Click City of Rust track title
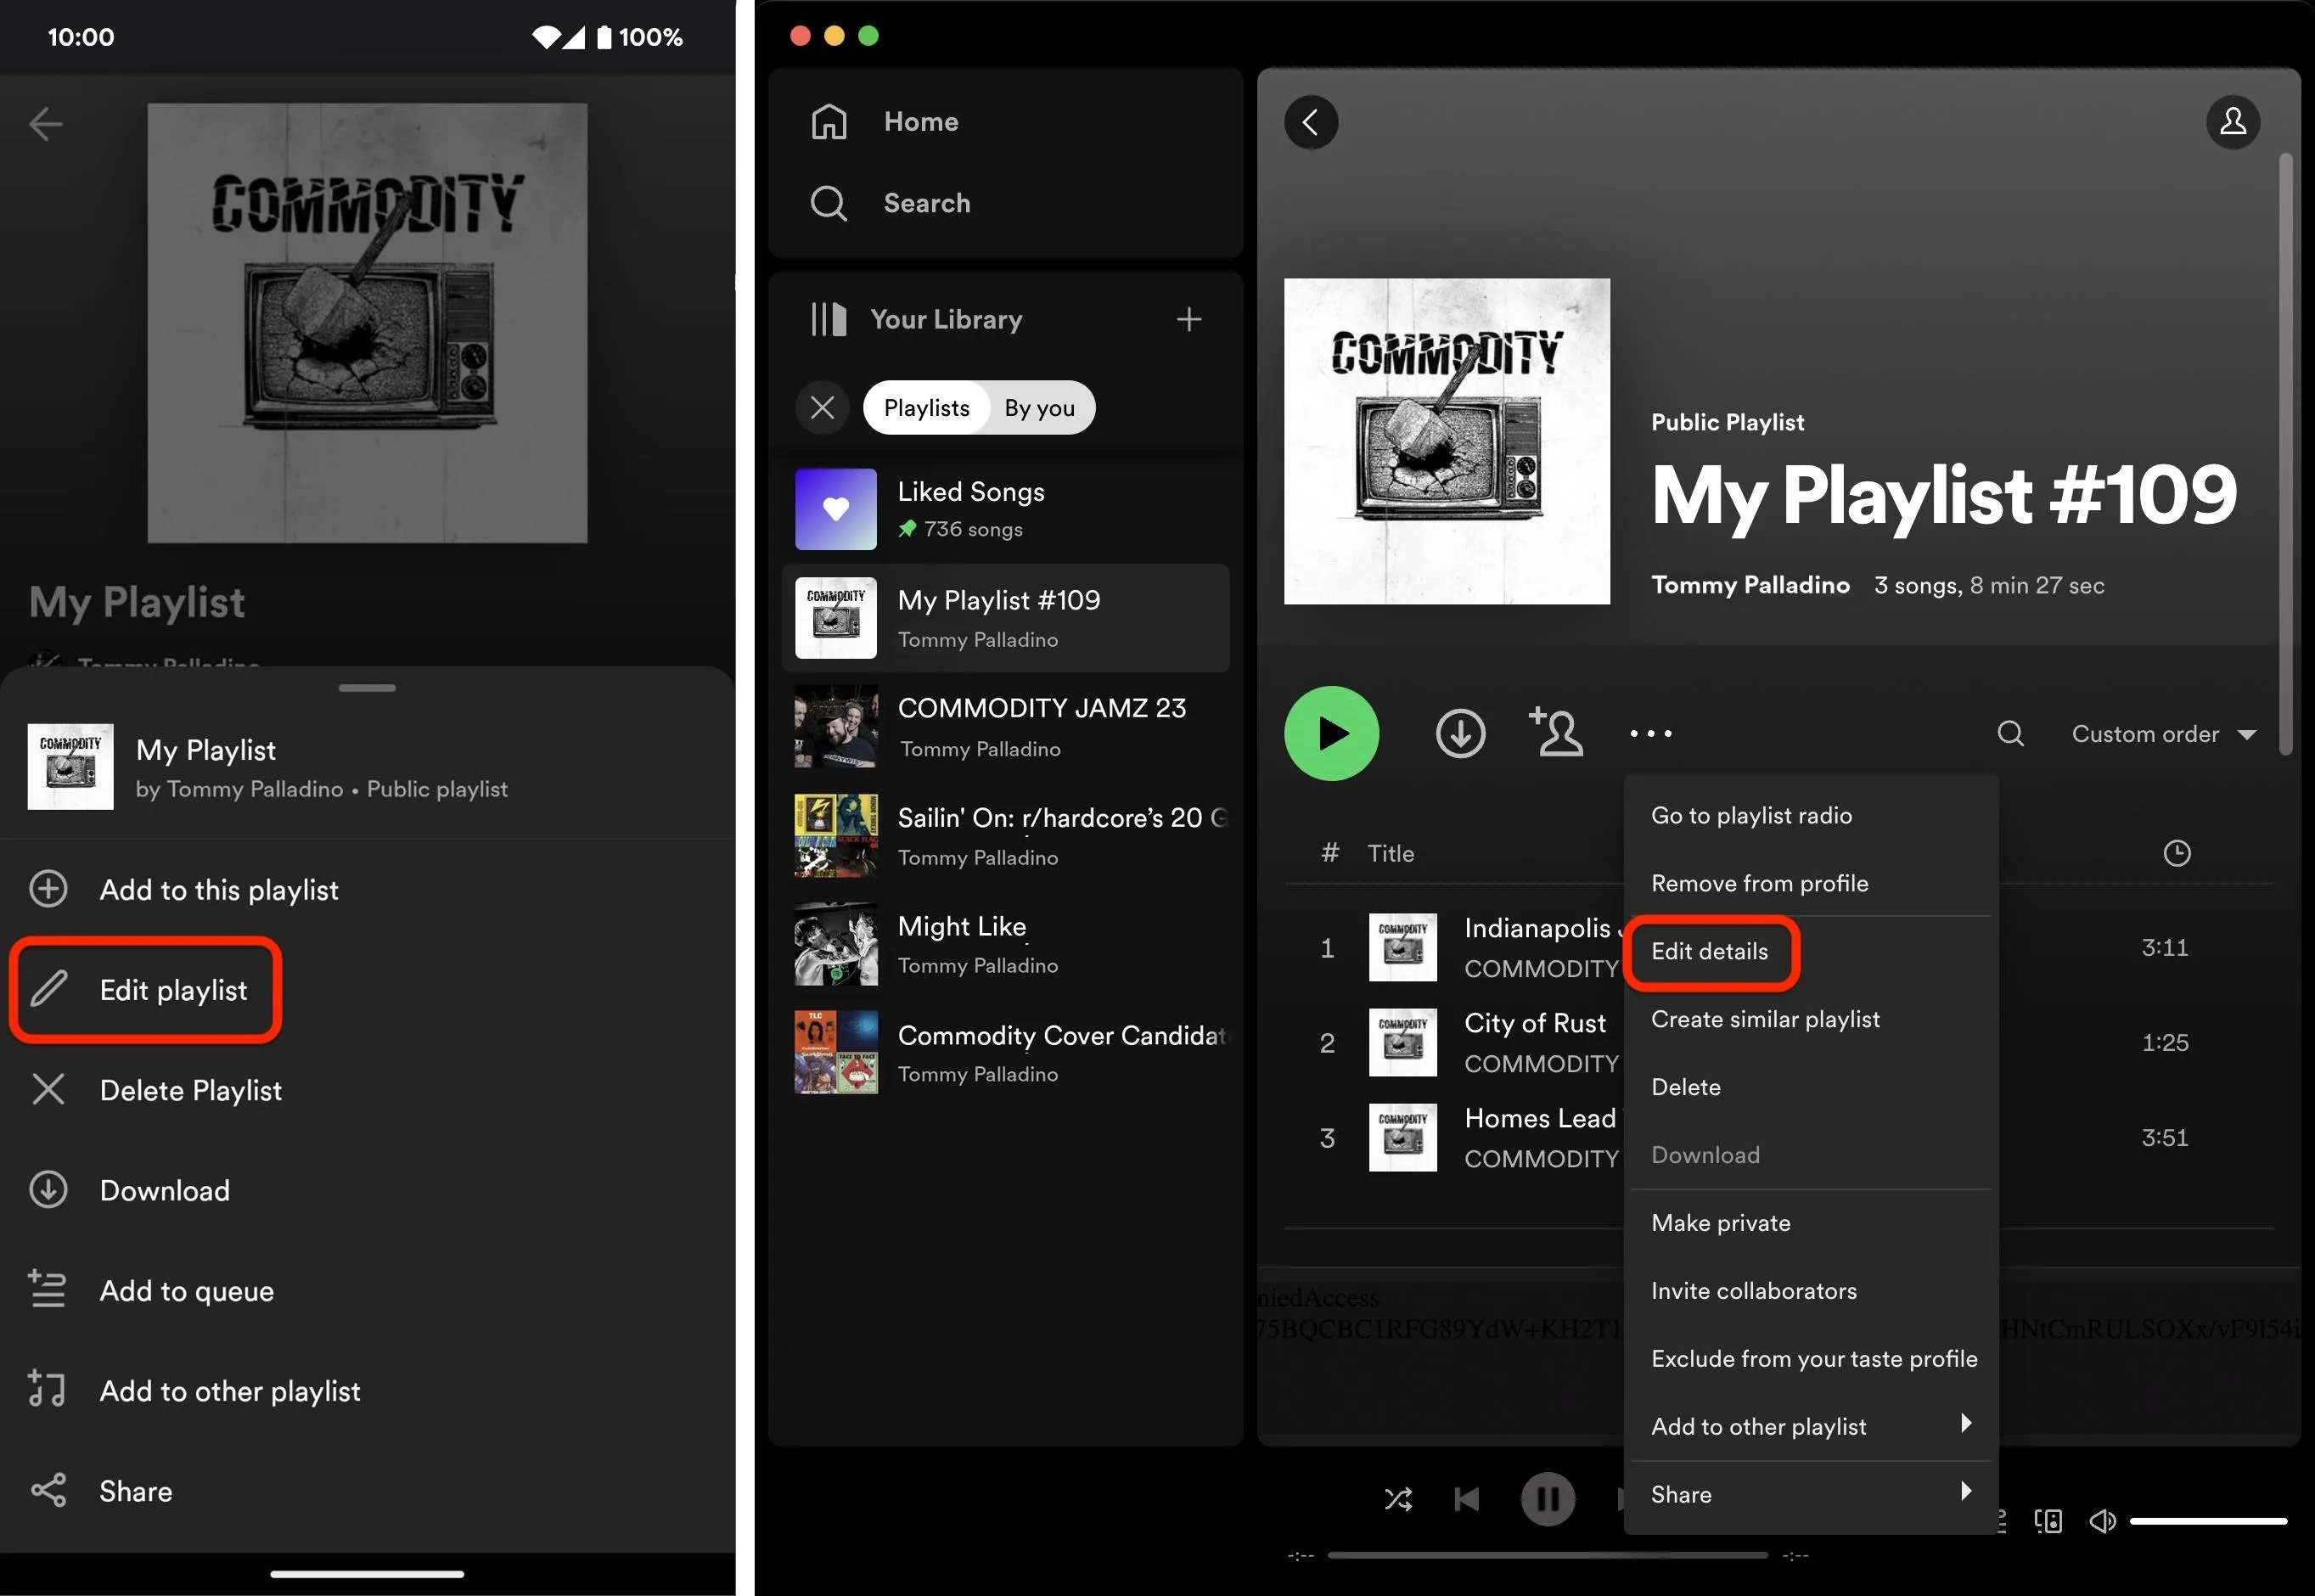 [1534, 1022]
